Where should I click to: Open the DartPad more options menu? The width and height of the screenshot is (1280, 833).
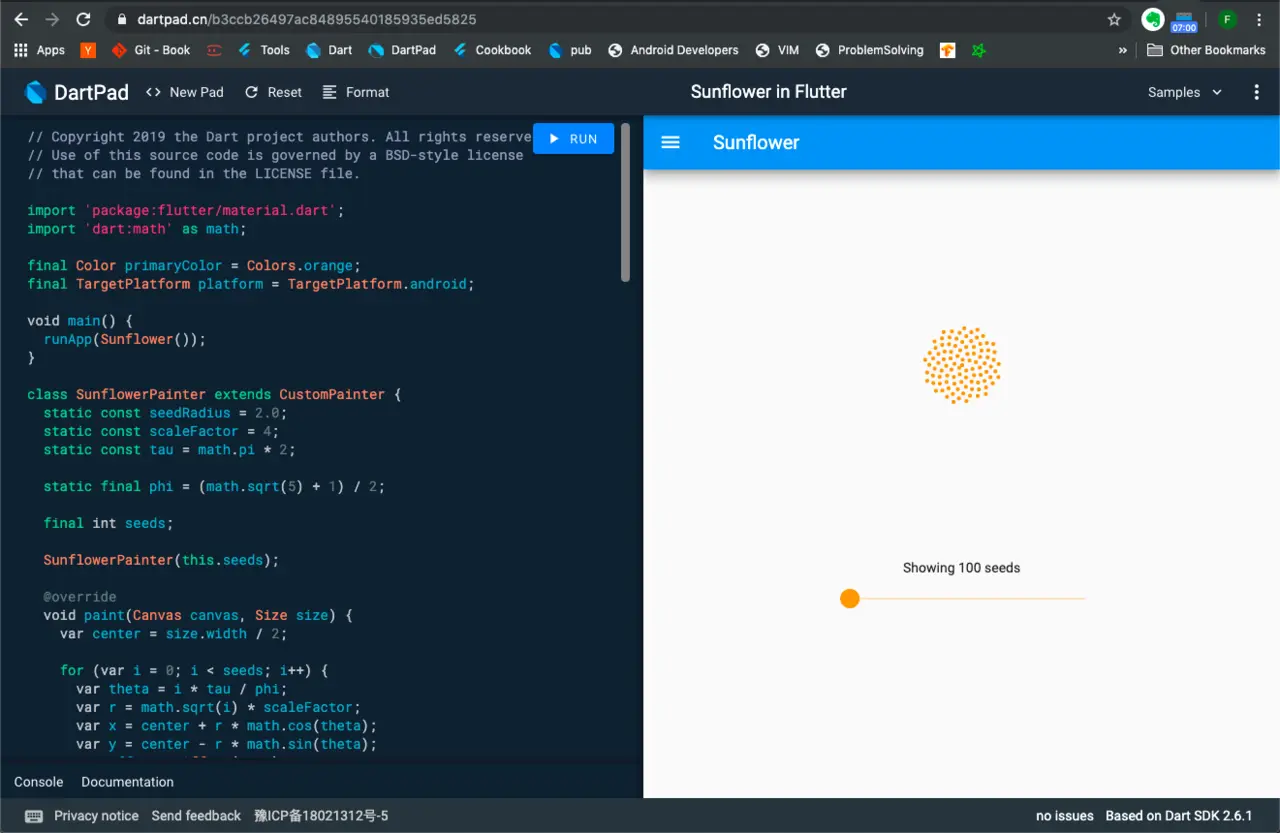[x=1257, y=92]
